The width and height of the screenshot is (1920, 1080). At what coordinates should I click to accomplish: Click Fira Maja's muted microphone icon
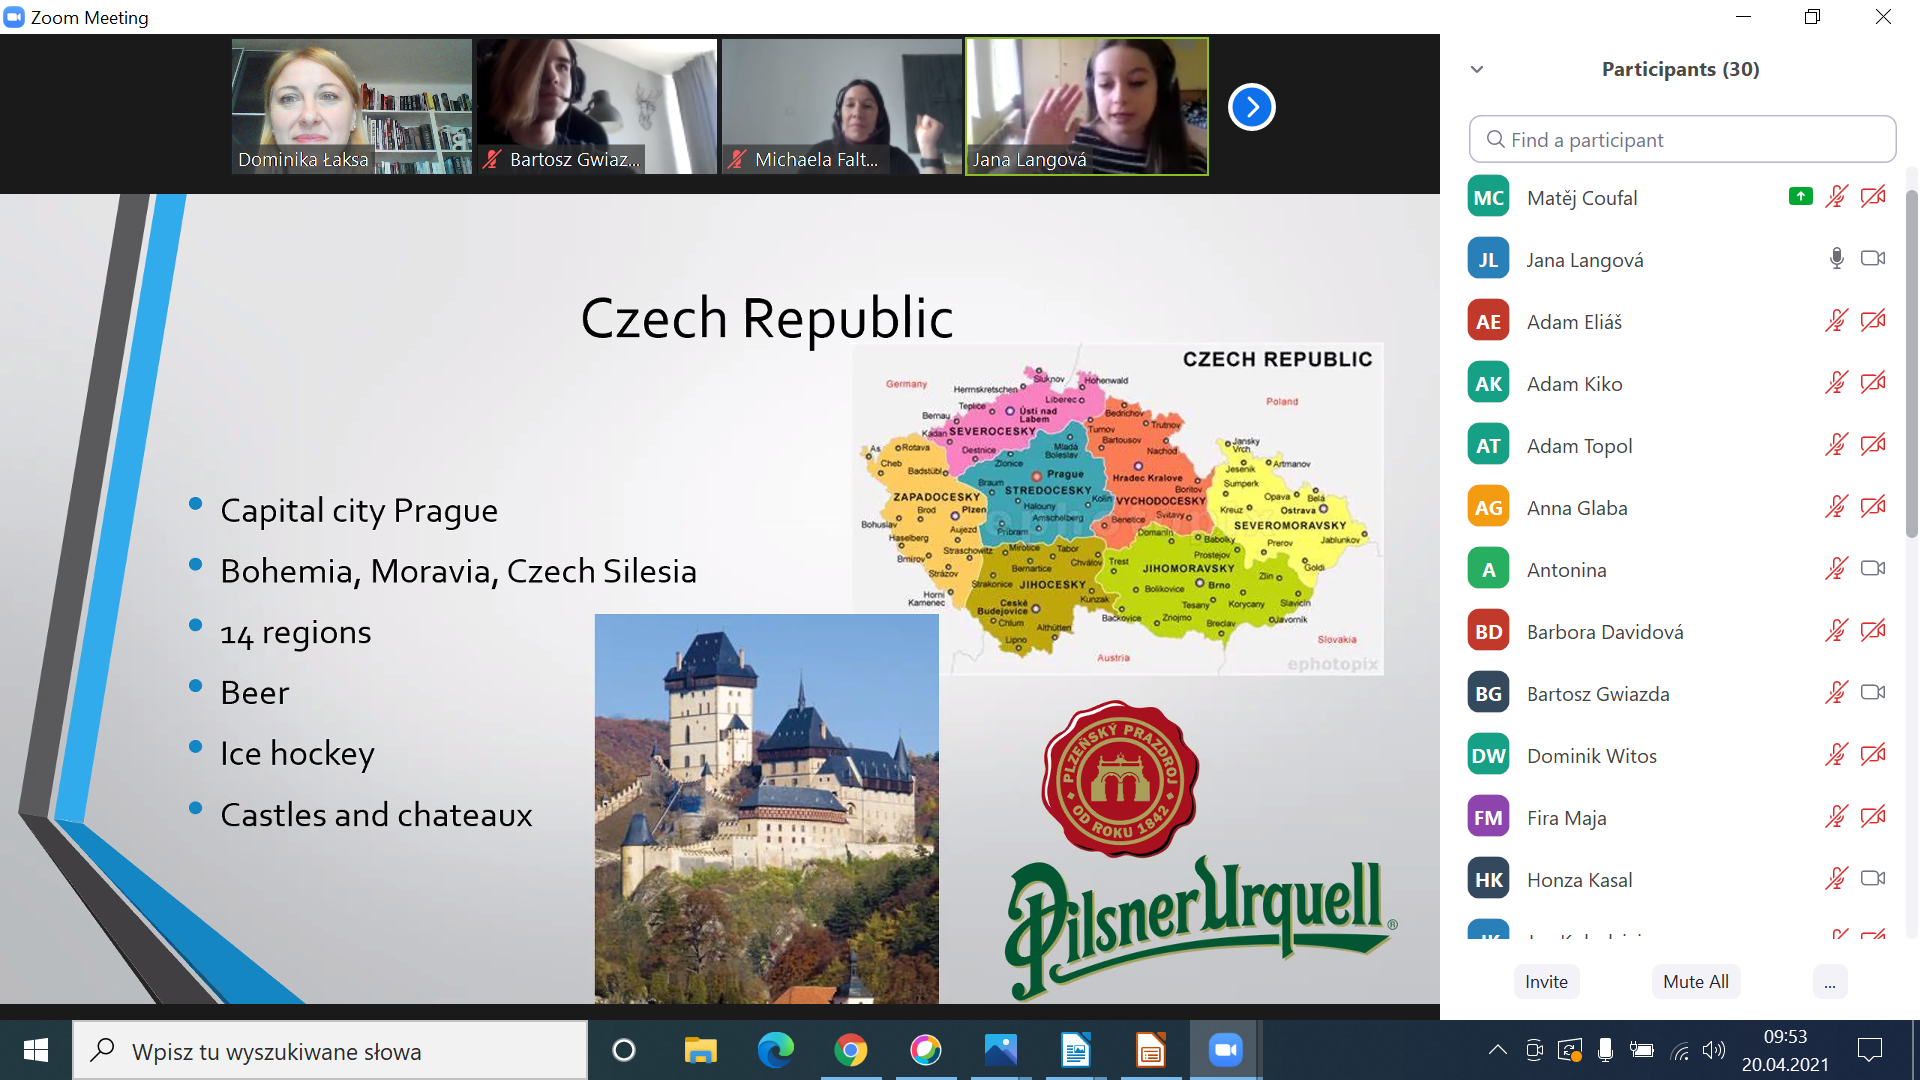pyautogui.click(x=1836, y=817)
